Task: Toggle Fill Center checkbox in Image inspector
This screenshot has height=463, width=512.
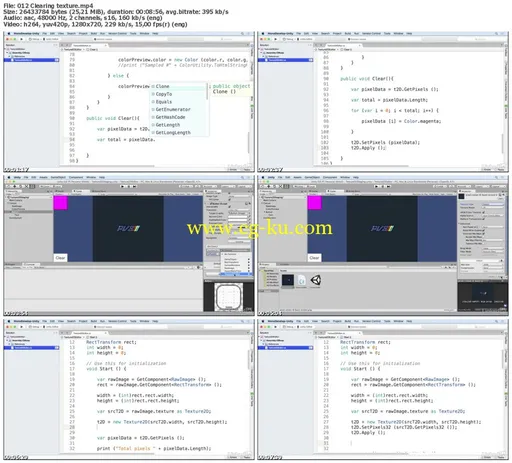Action: point(230,199)
